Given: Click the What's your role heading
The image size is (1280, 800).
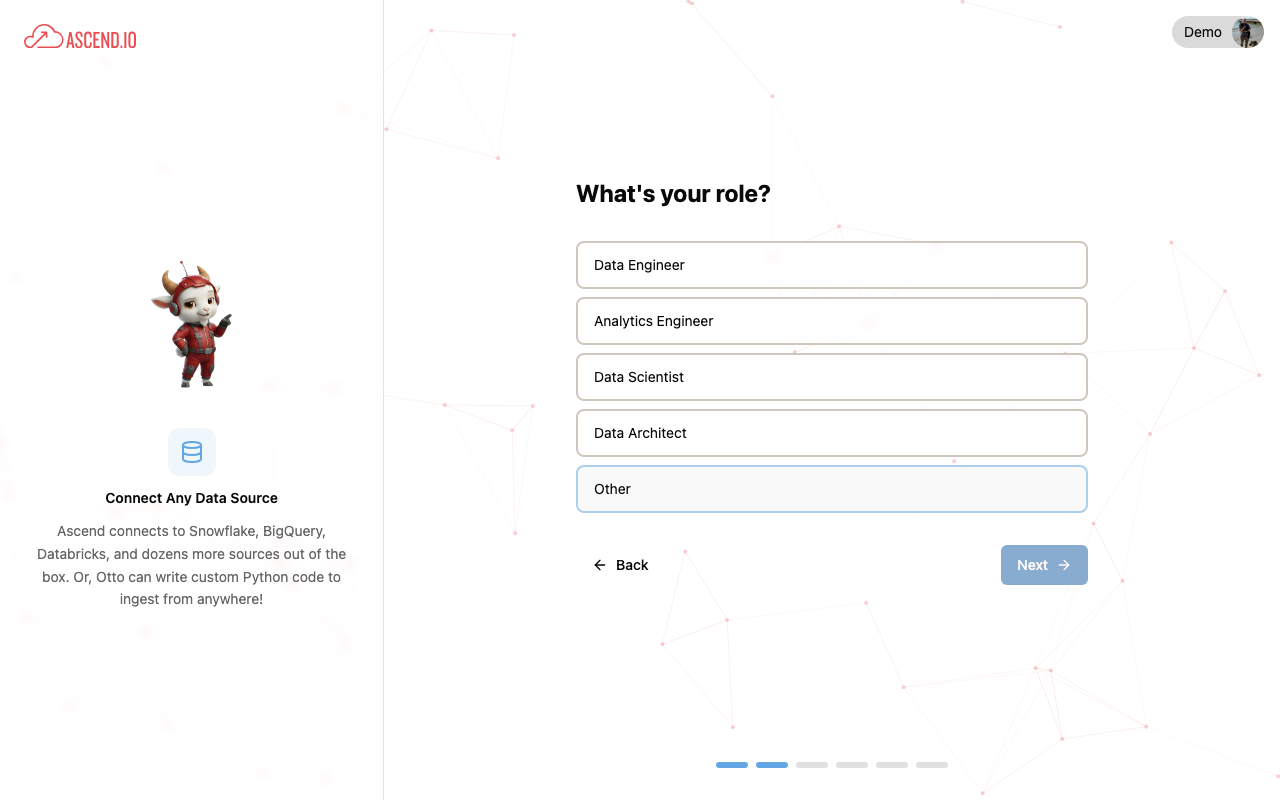Looking at the screenshot, I should 673,193.
